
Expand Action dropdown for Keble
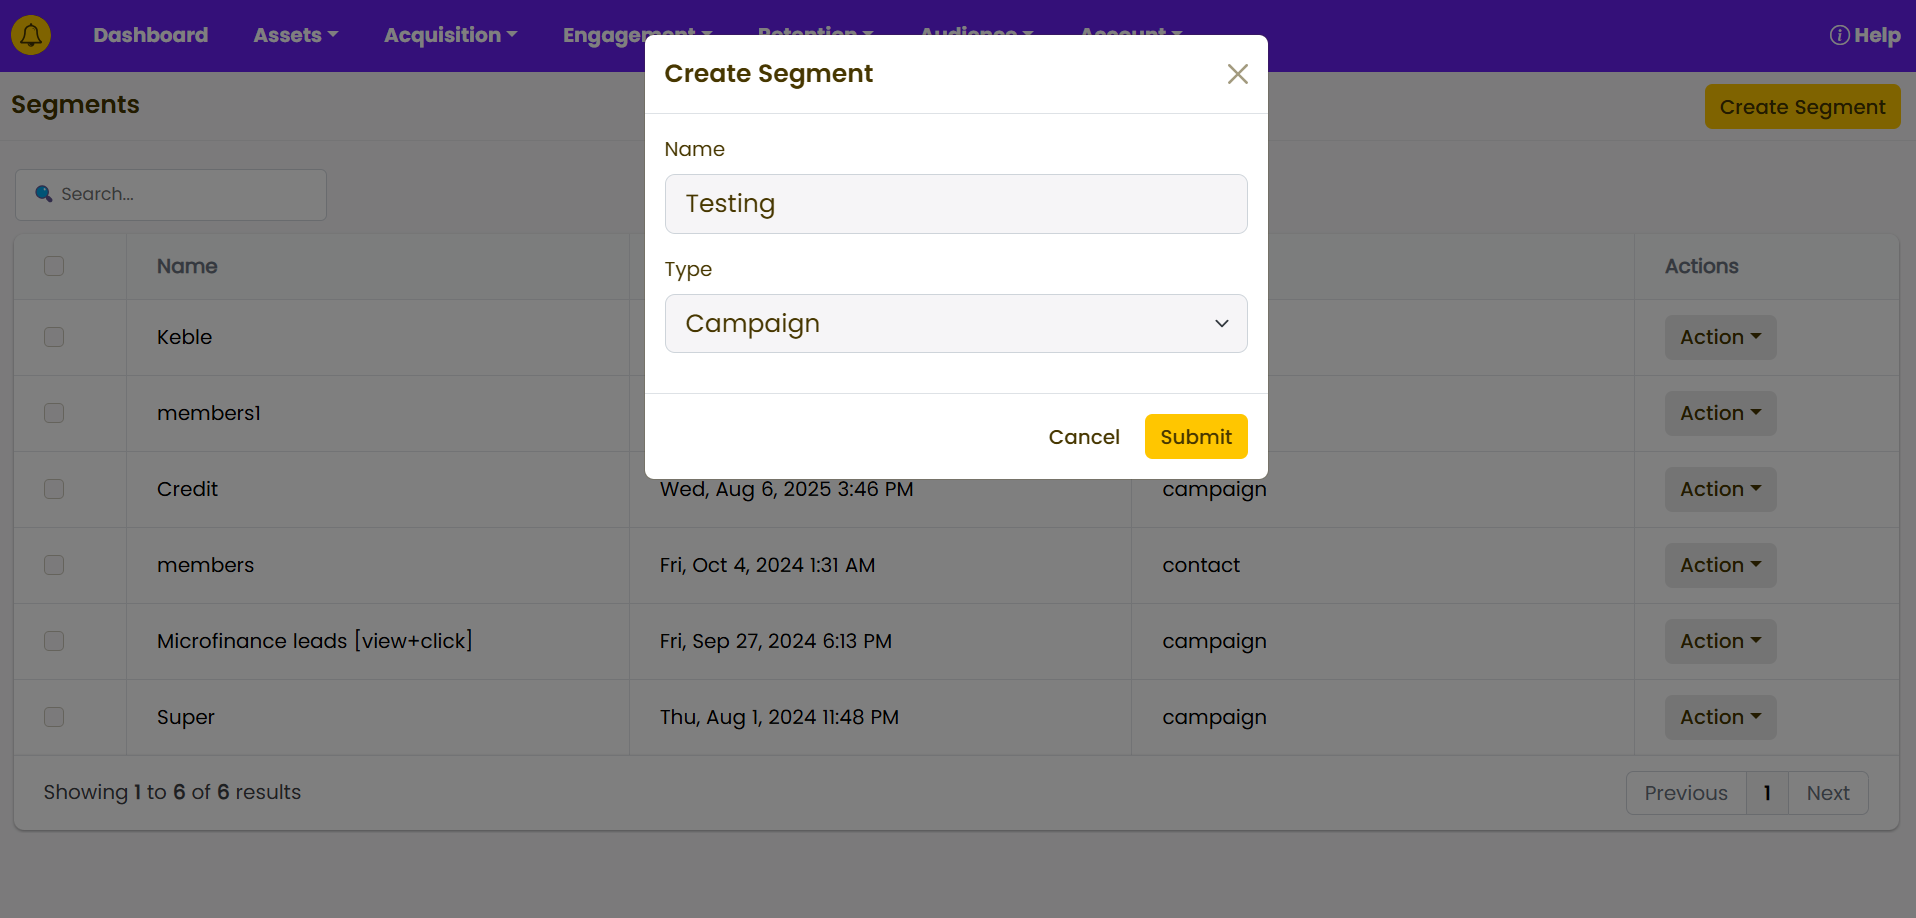point(1719,337)
